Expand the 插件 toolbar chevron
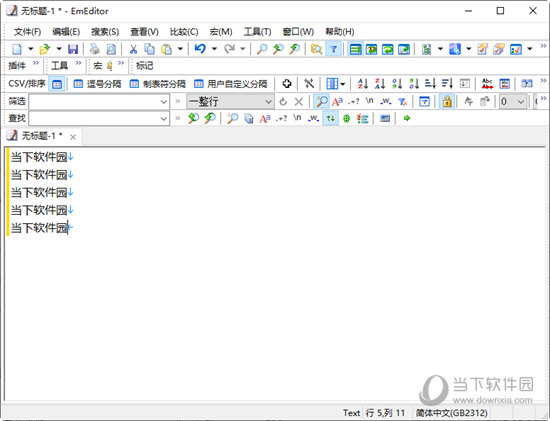Image resolution: width=550 pixels, height=421 pixels. [36, 64]
